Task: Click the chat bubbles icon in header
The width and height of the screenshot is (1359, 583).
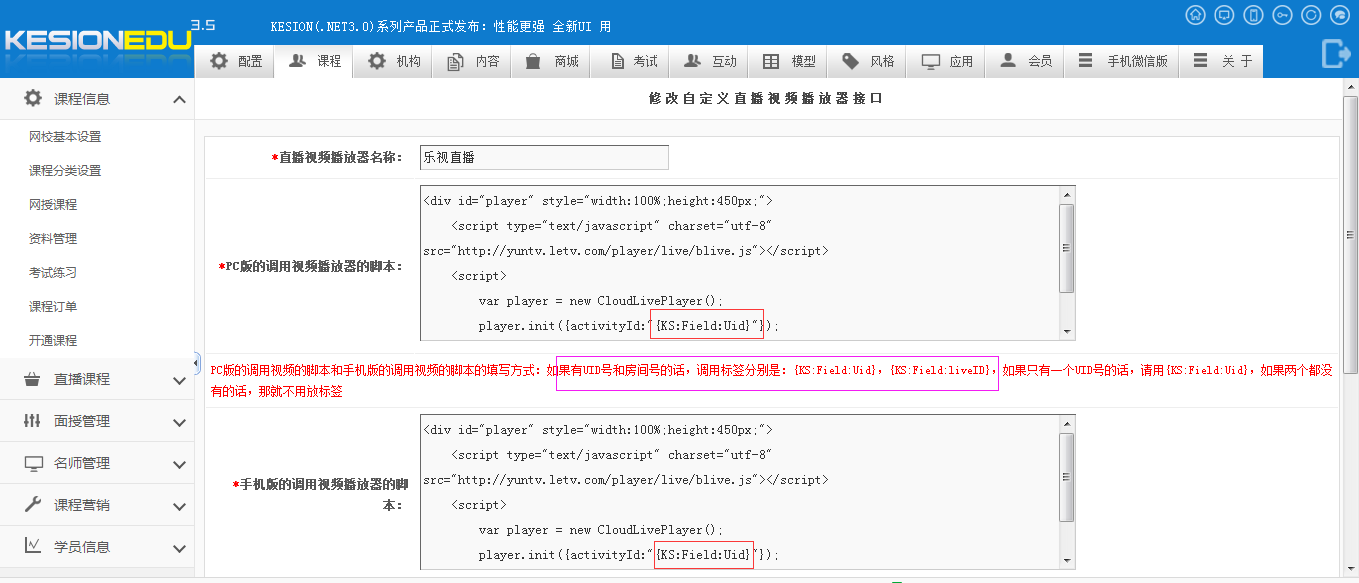Action: pyautogui.click(x=1340, y=15)
